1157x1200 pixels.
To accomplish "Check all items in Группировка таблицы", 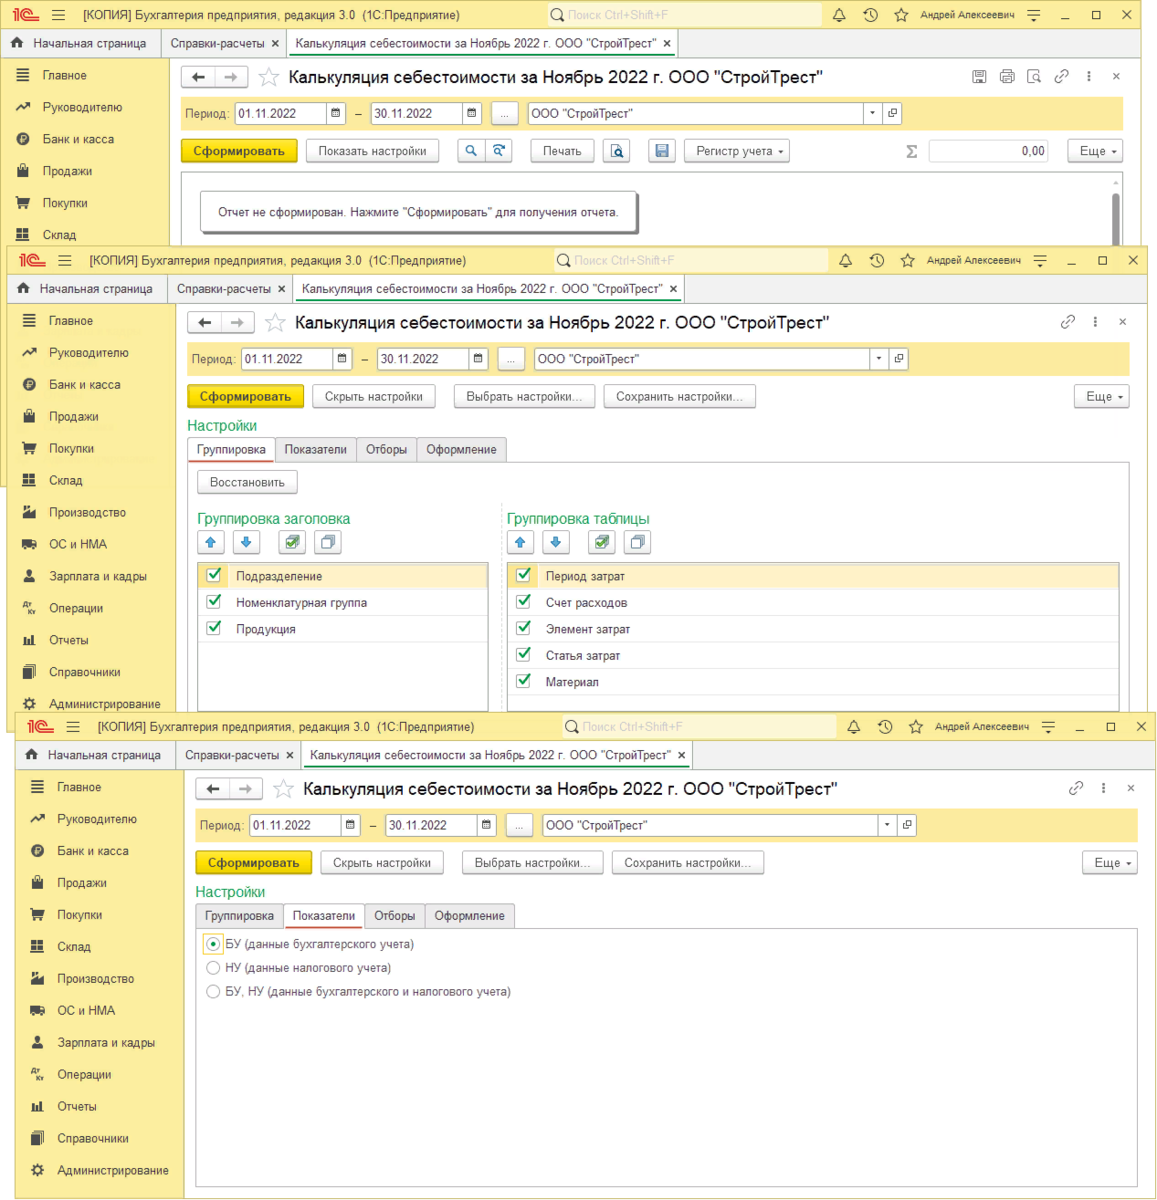I will [x=602, y=542].
